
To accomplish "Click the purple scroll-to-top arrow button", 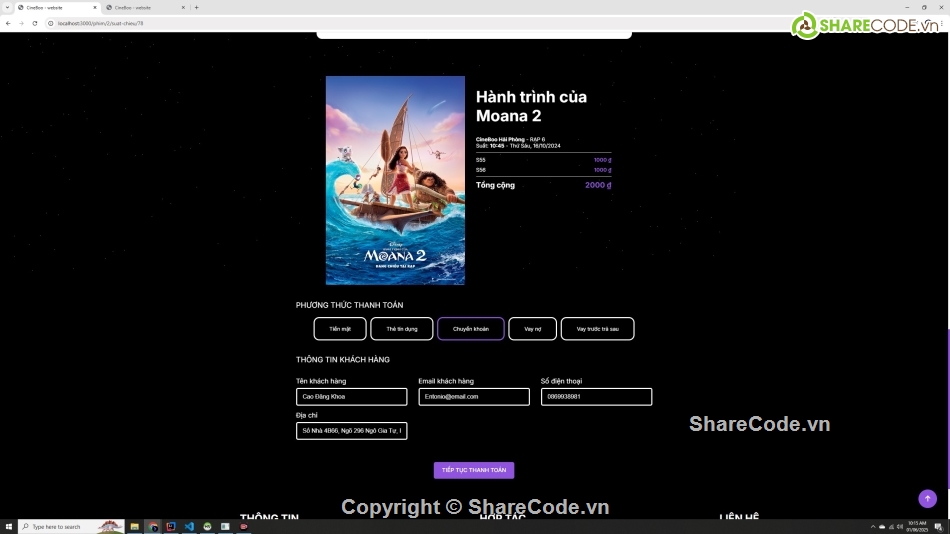I will [x=928, y=498].
